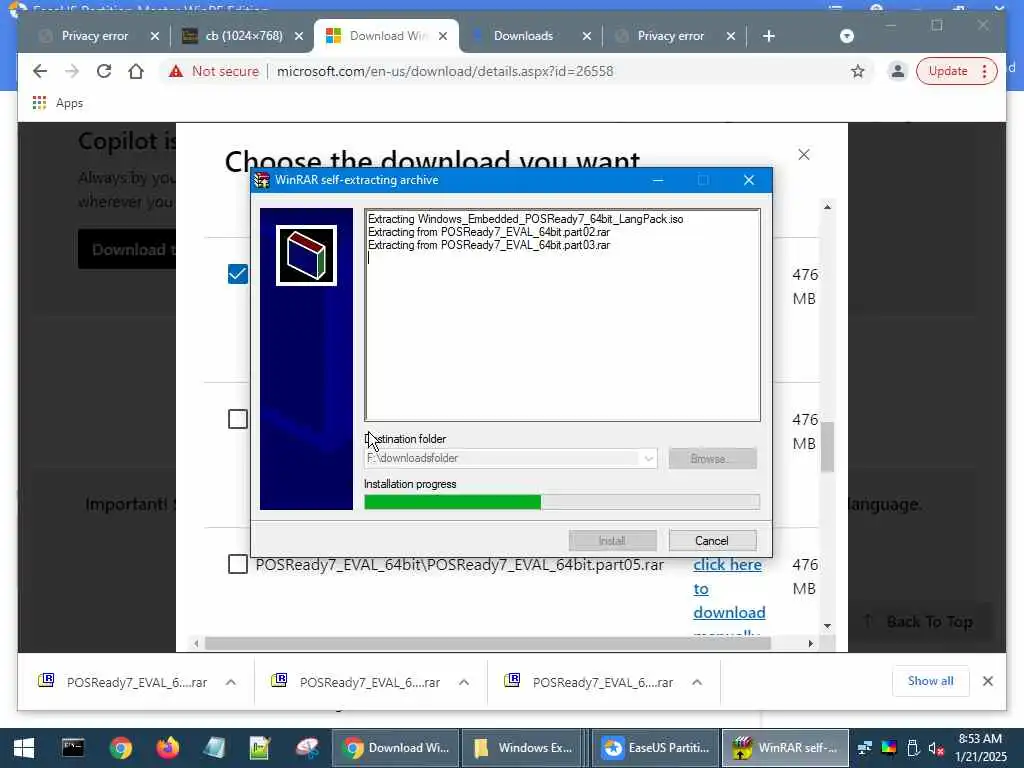
Task: Click the greyed Browse... button
Action: pyautogui.click(x=712, y=458)
